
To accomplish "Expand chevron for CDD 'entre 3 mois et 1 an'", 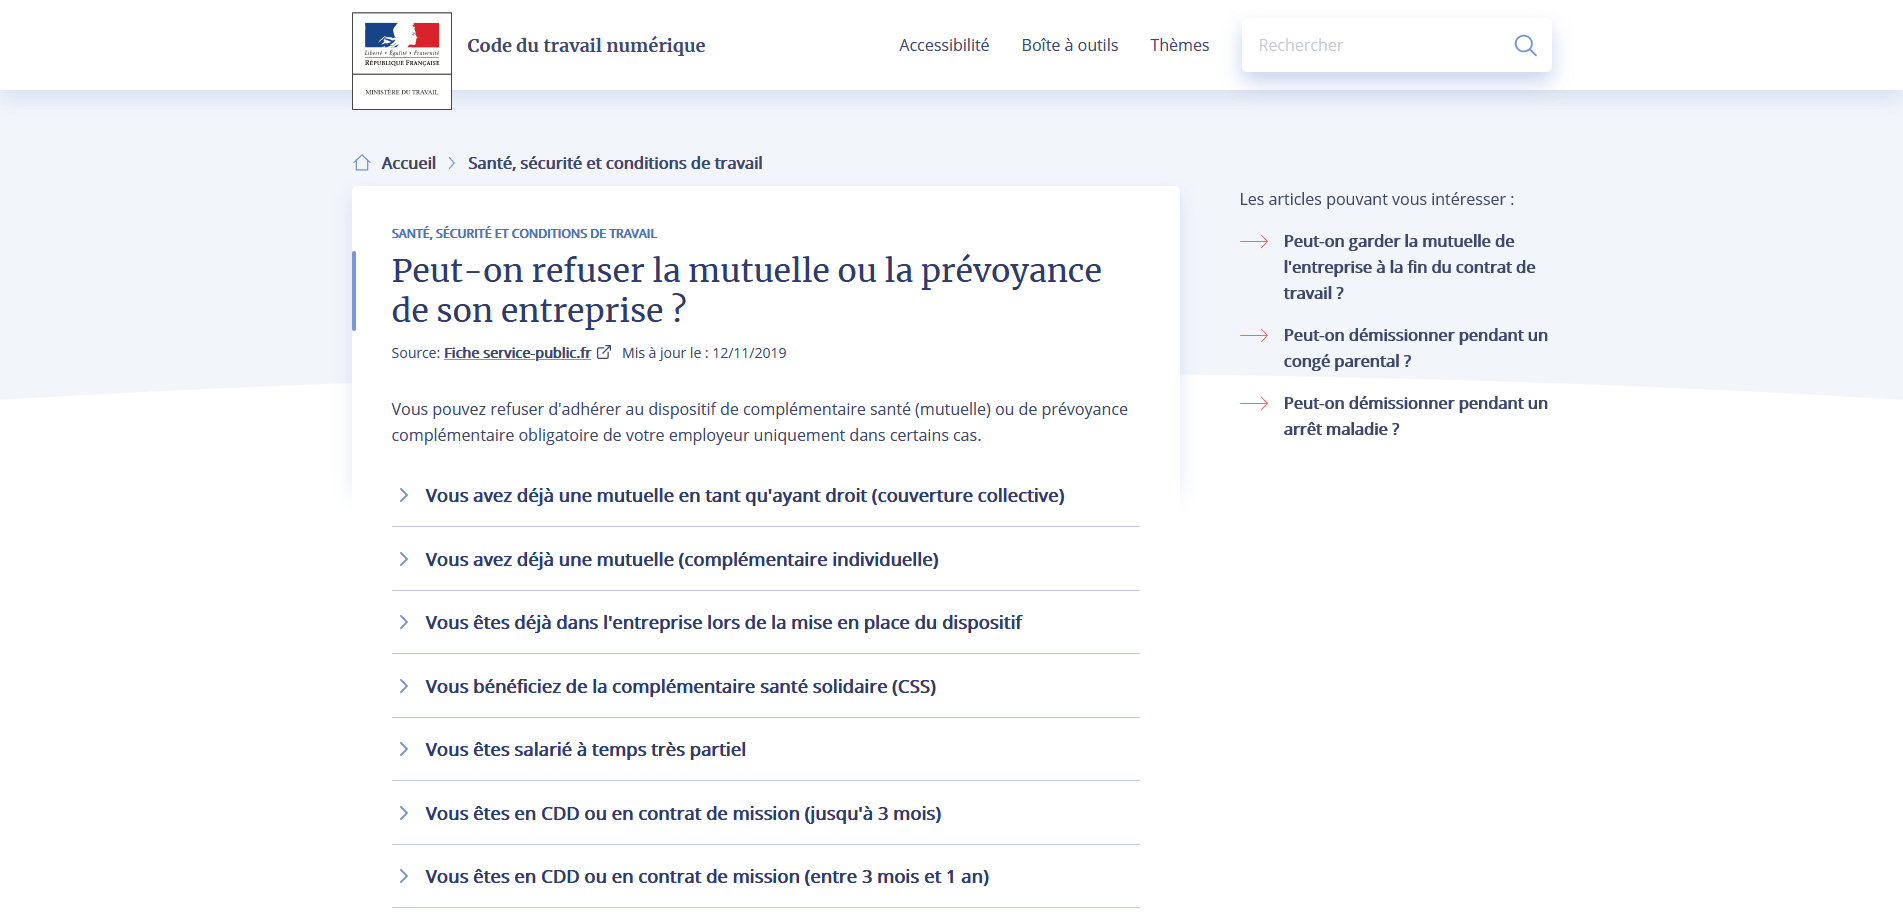I will click(404, 876).
